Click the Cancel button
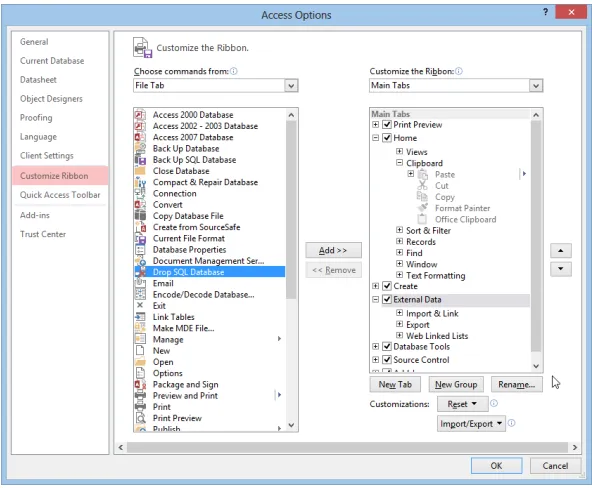Image resolution: width=592 pixels, height=488 pixels. 555,466
